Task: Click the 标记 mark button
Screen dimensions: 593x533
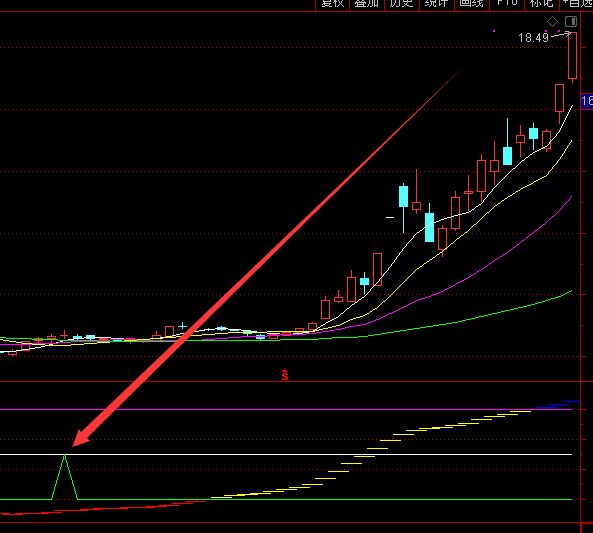Action: click(541, 4)
